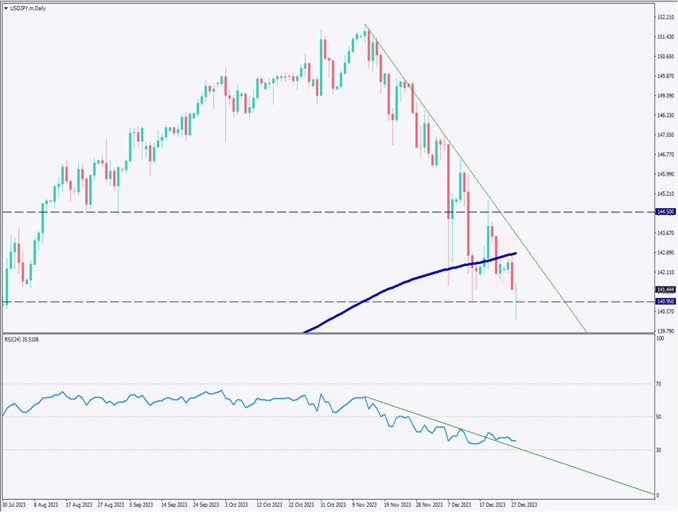Click the 139.790 price scale label
Viewport: 678px width, 512px height.
tap(663, 331)
